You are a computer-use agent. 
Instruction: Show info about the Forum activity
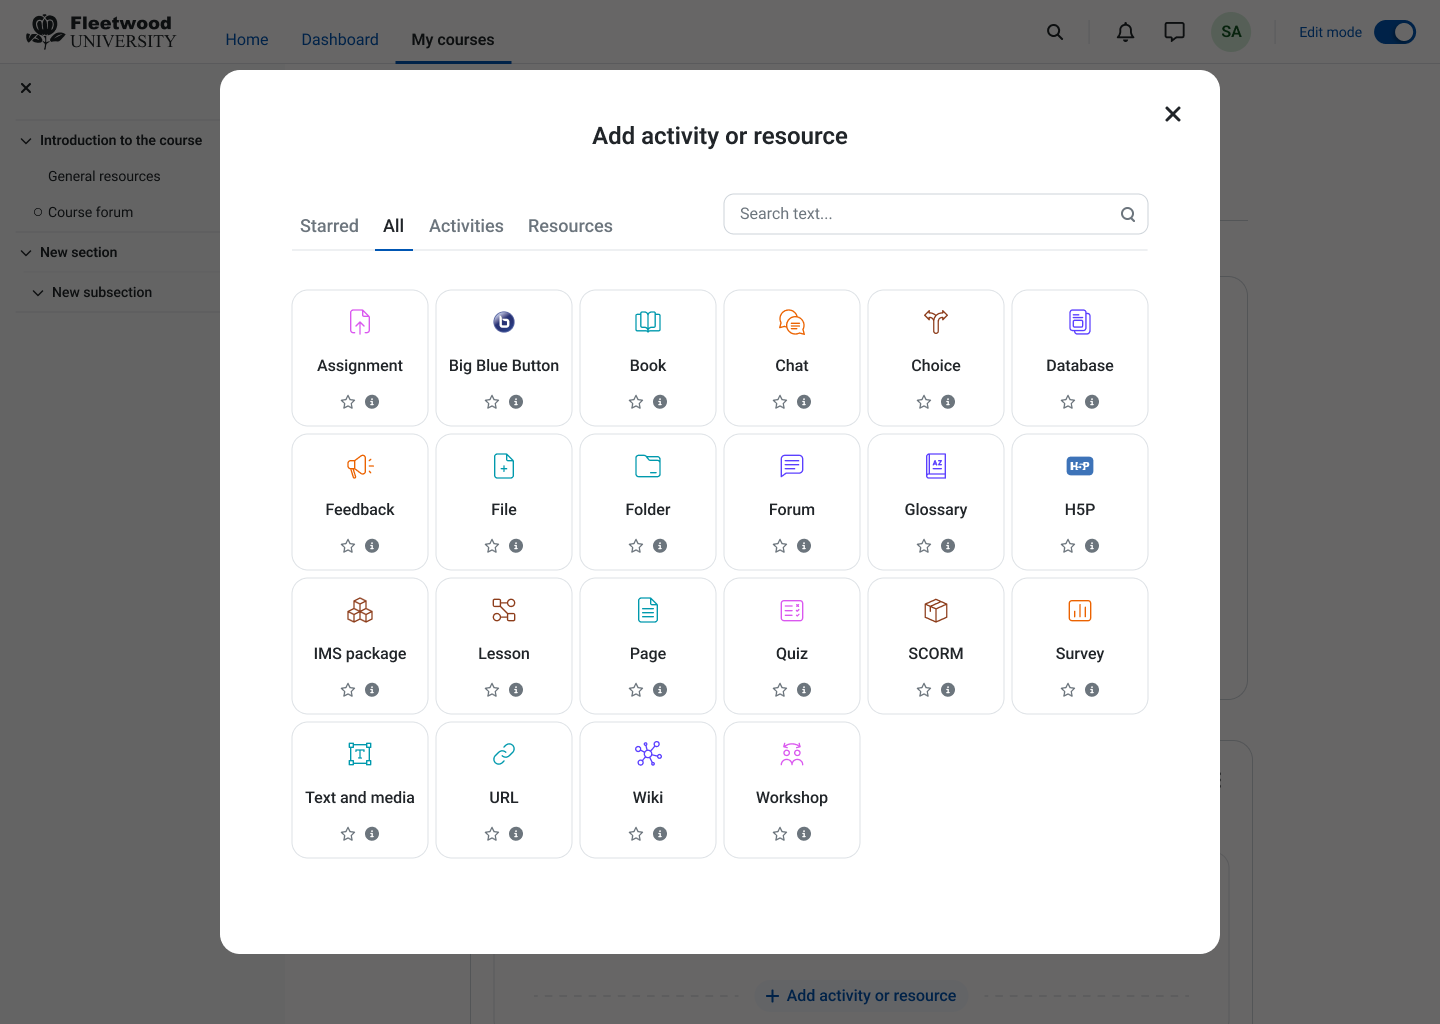804,545
